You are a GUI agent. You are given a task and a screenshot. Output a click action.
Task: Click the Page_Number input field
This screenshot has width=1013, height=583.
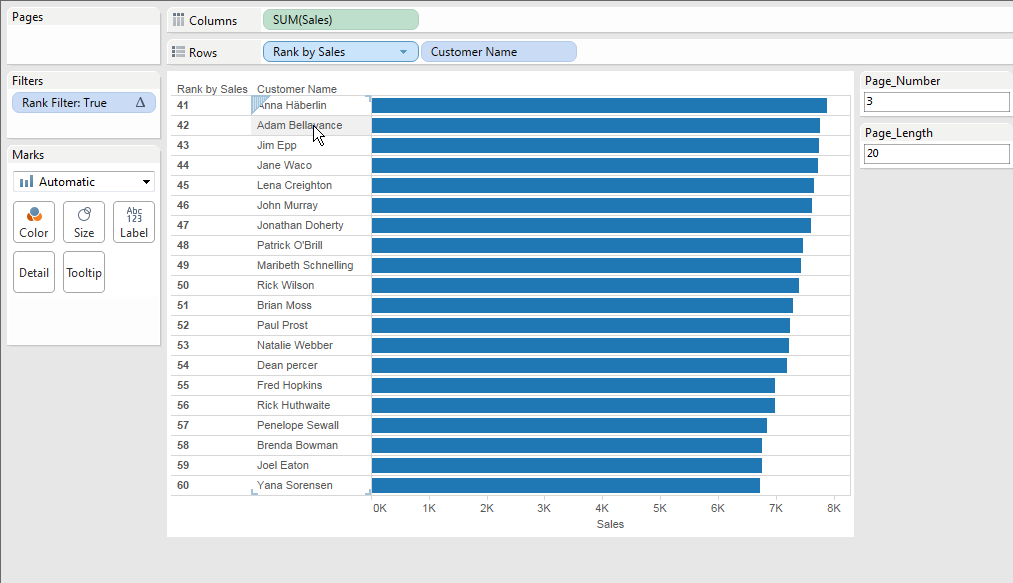(937, 102)
